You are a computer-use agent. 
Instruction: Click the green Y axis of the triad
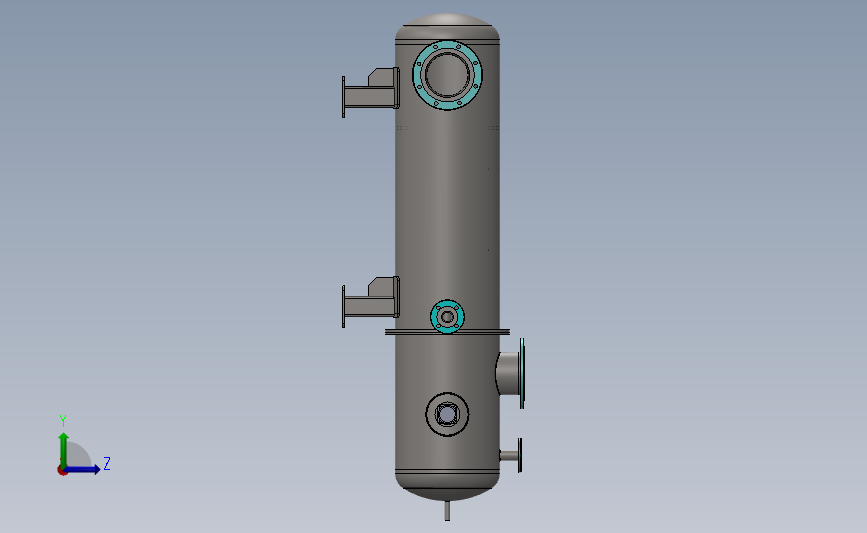pos(64,450)
